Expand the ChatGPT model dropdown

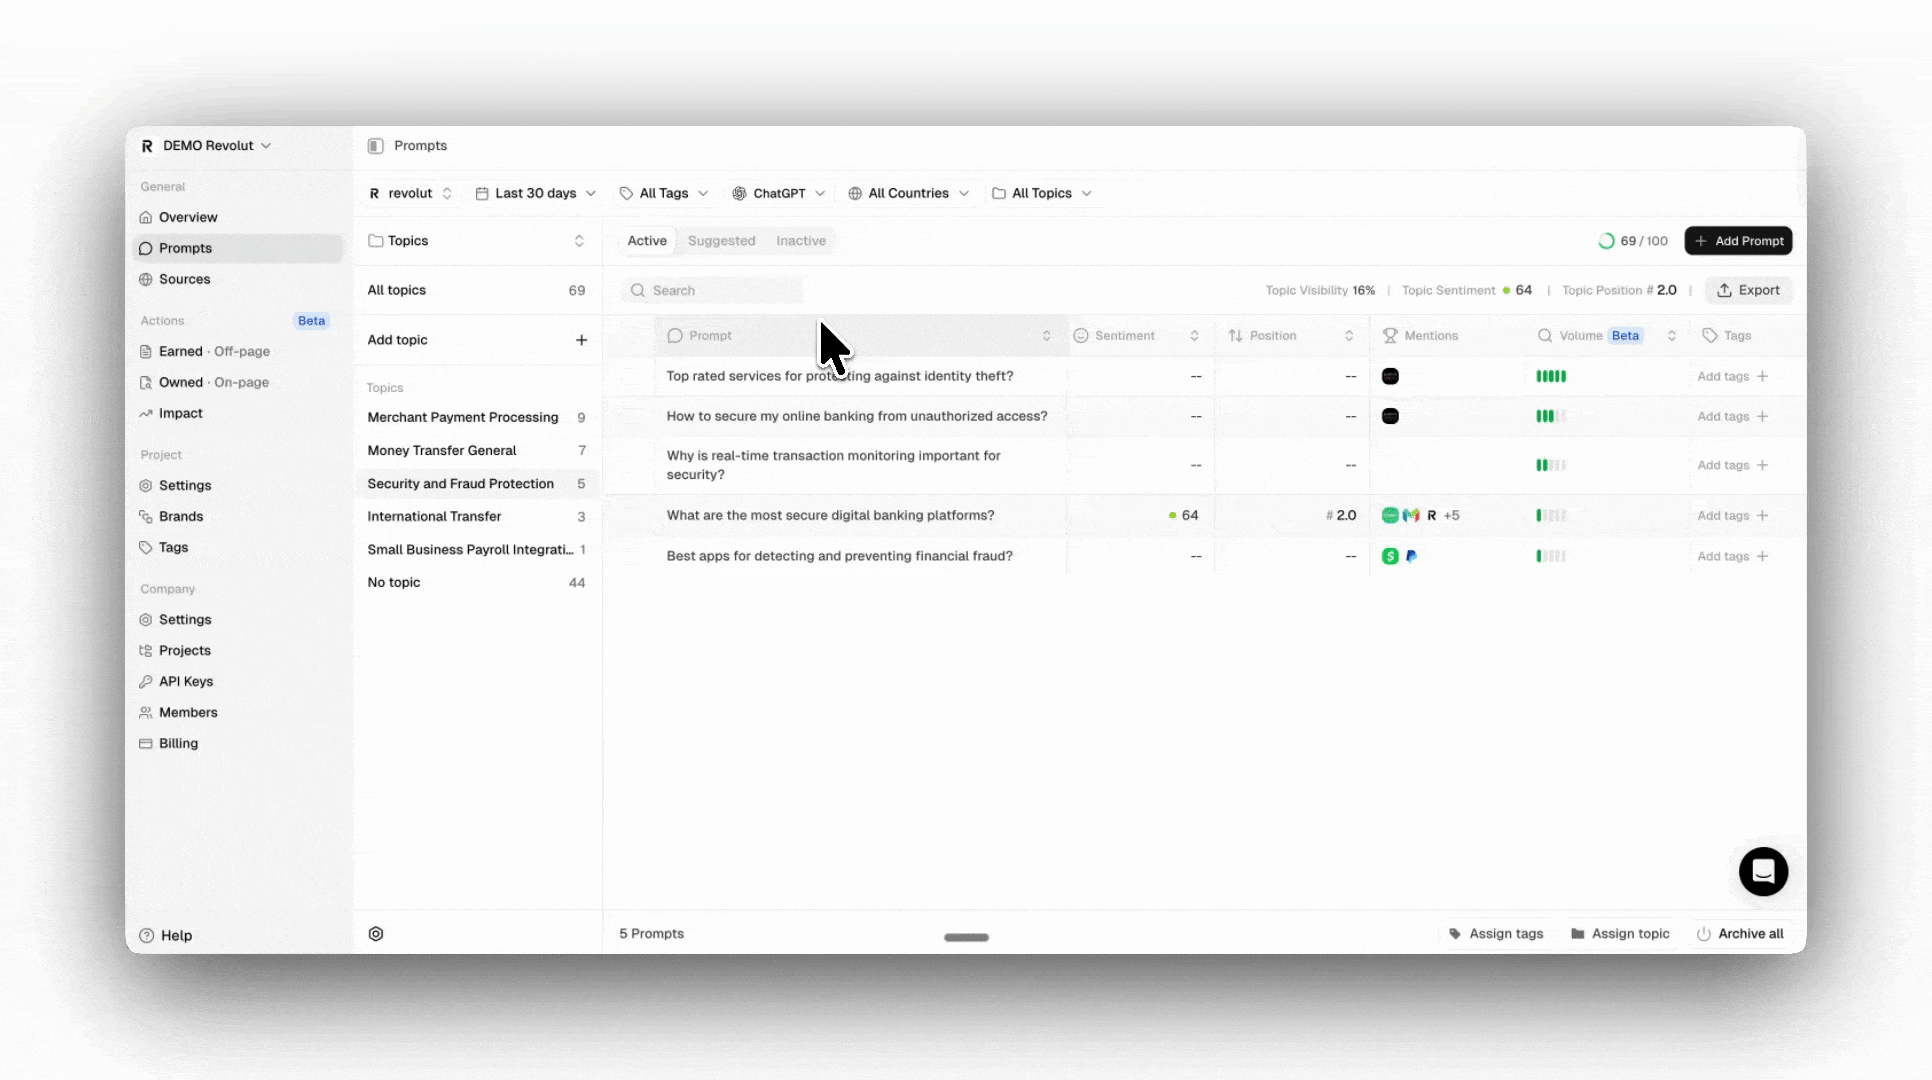coord(779,193)
